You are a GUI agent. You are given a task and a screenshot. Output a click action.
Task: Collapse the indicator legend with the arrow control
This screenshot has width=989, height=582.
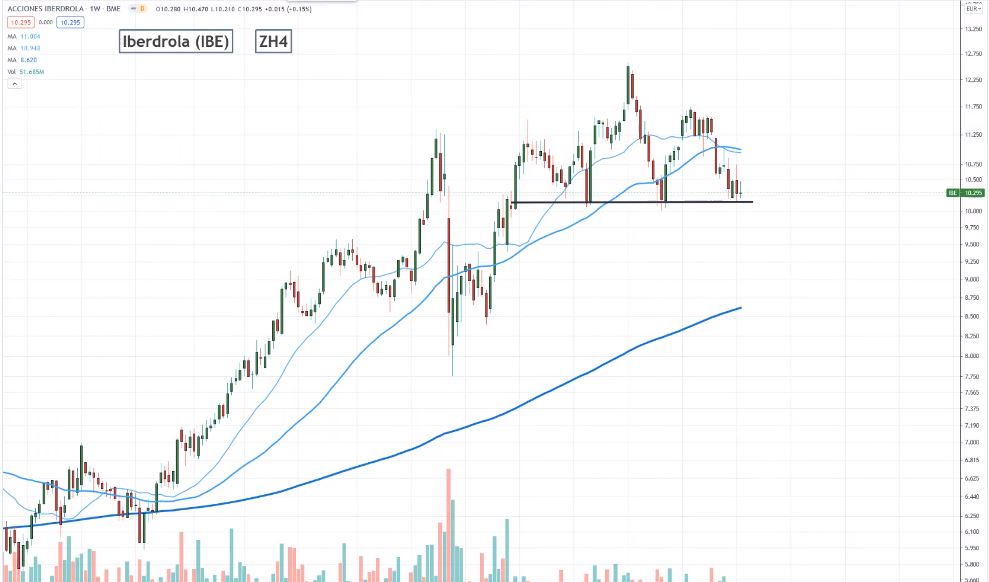click(x=14, y=83)
